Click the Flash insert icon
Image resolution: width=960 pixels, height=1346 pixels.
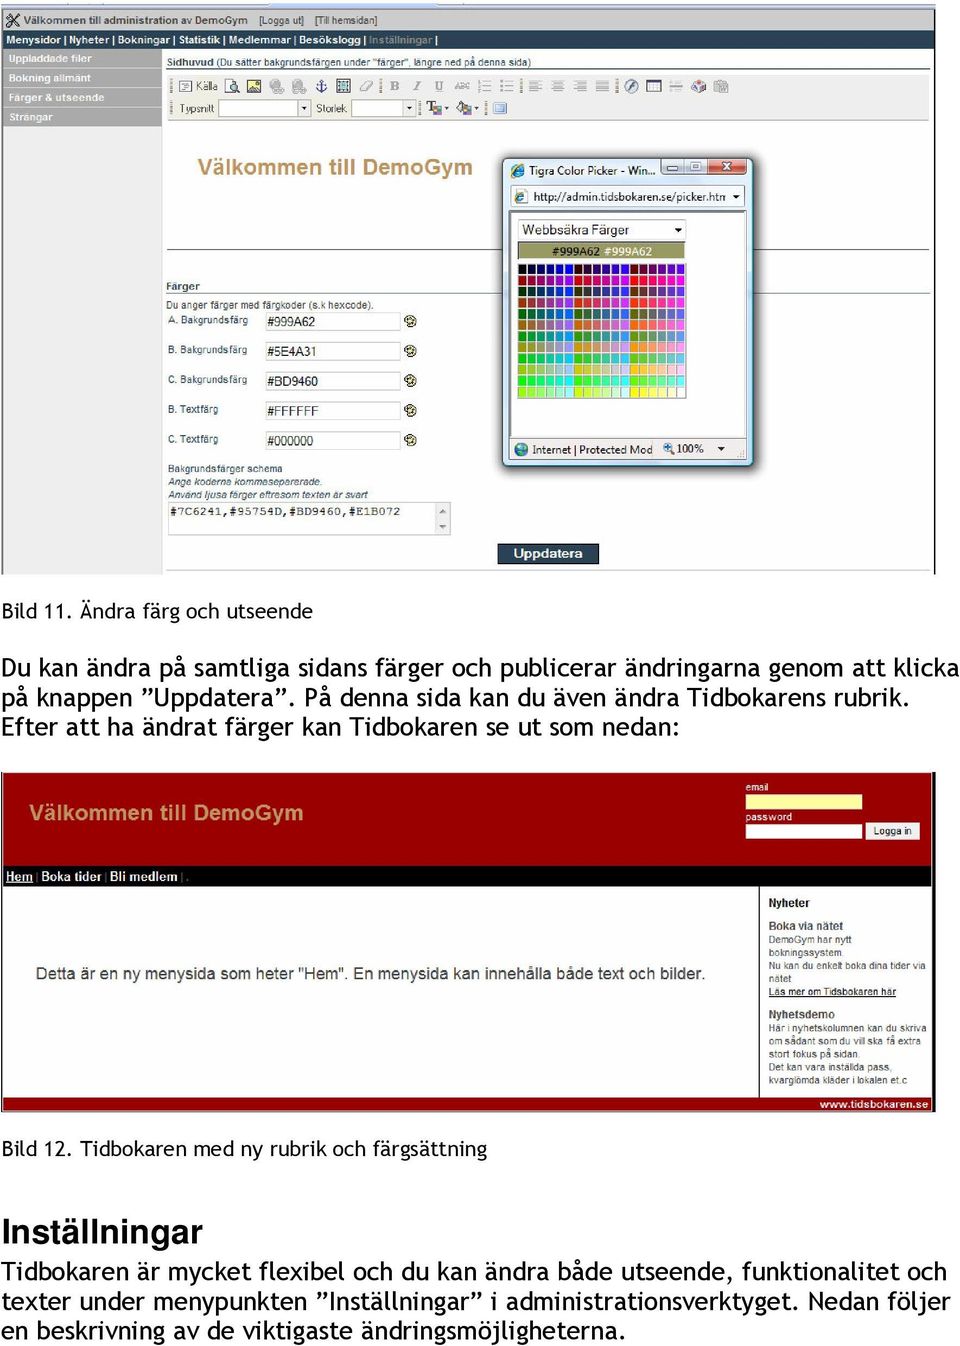coord(631,87)
